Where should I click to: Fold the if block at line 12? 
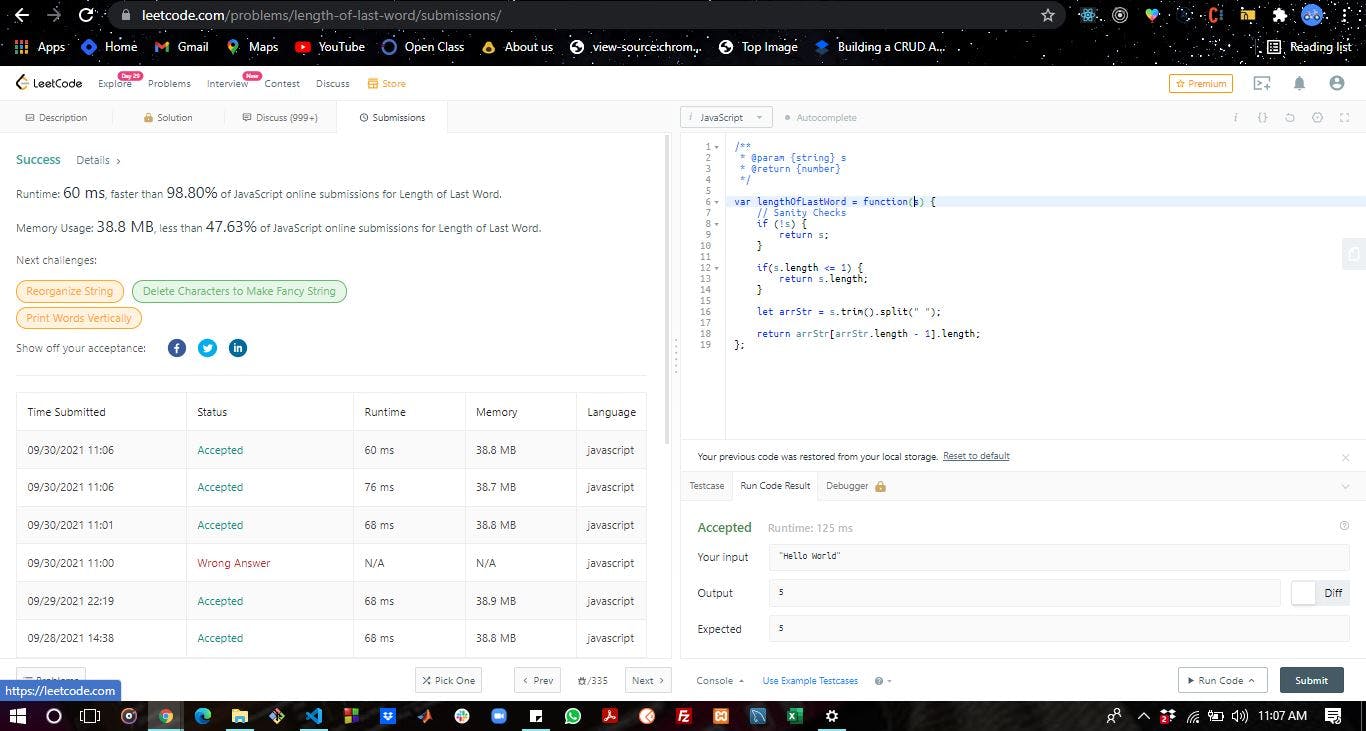pyautogui.click(x=717, y=268)
